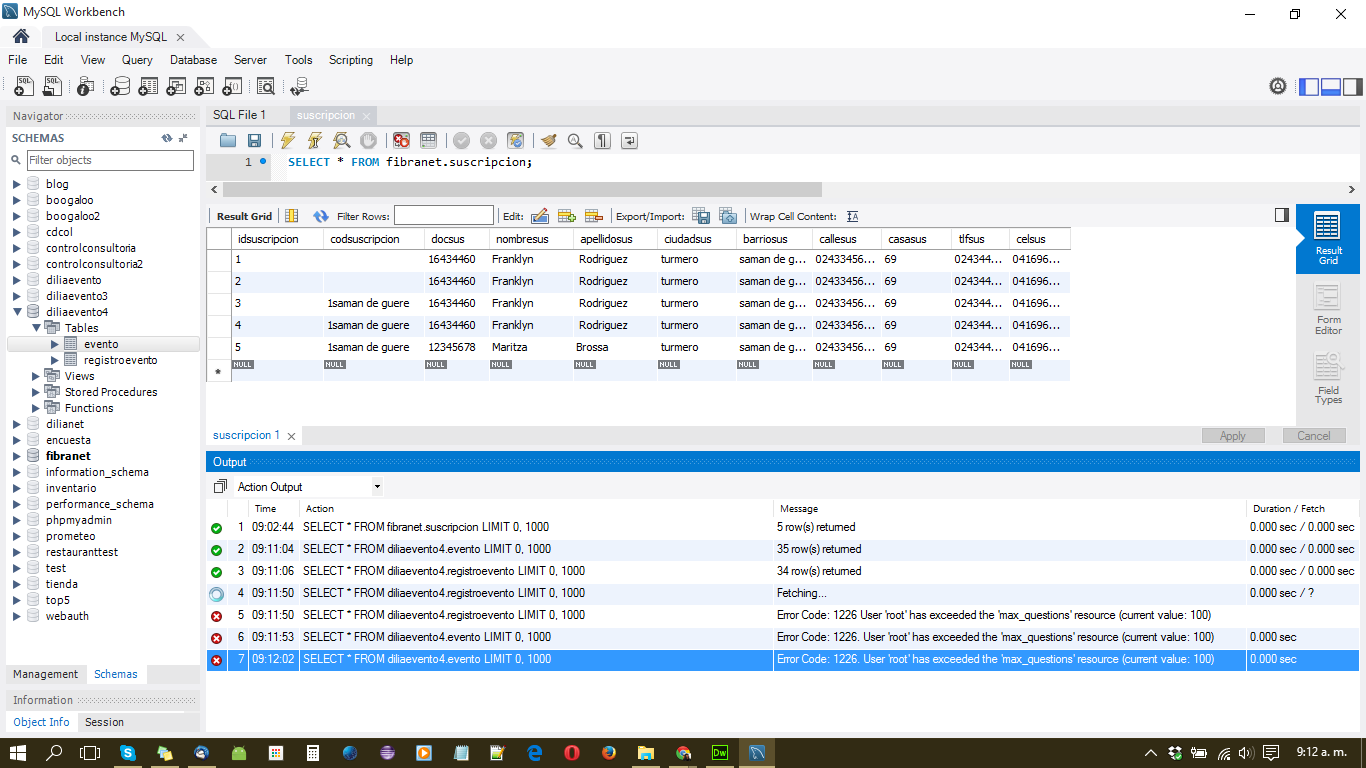The width and height of the screenshot is (1366, 768).
Task: Create new schema icon
Action: click(120, 87)
